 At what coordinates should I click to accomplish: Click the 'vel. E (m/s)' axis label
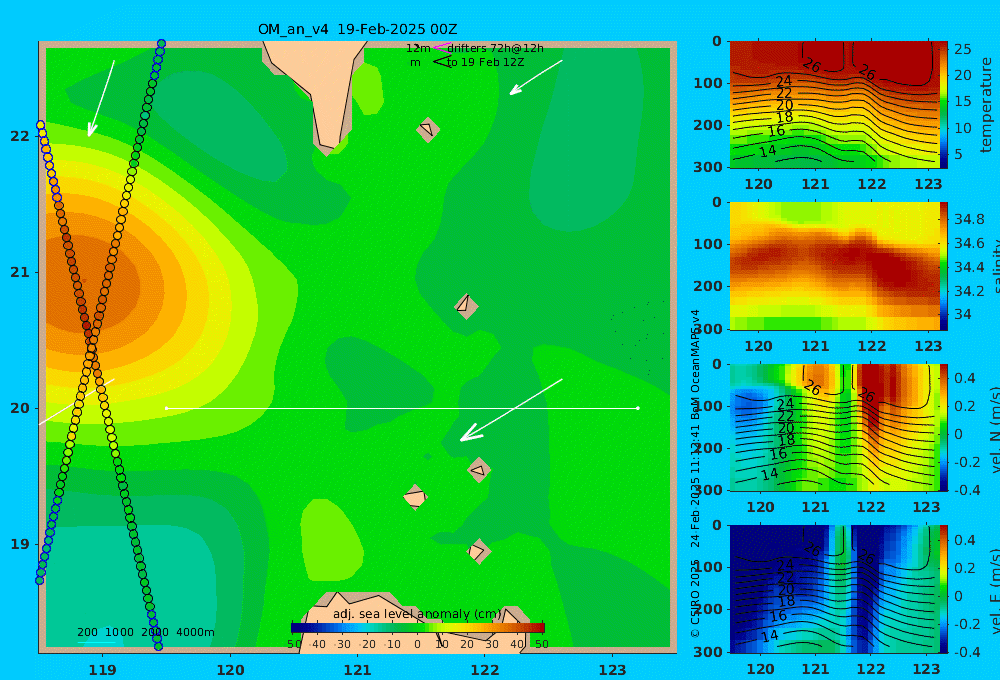pos(994,591)
